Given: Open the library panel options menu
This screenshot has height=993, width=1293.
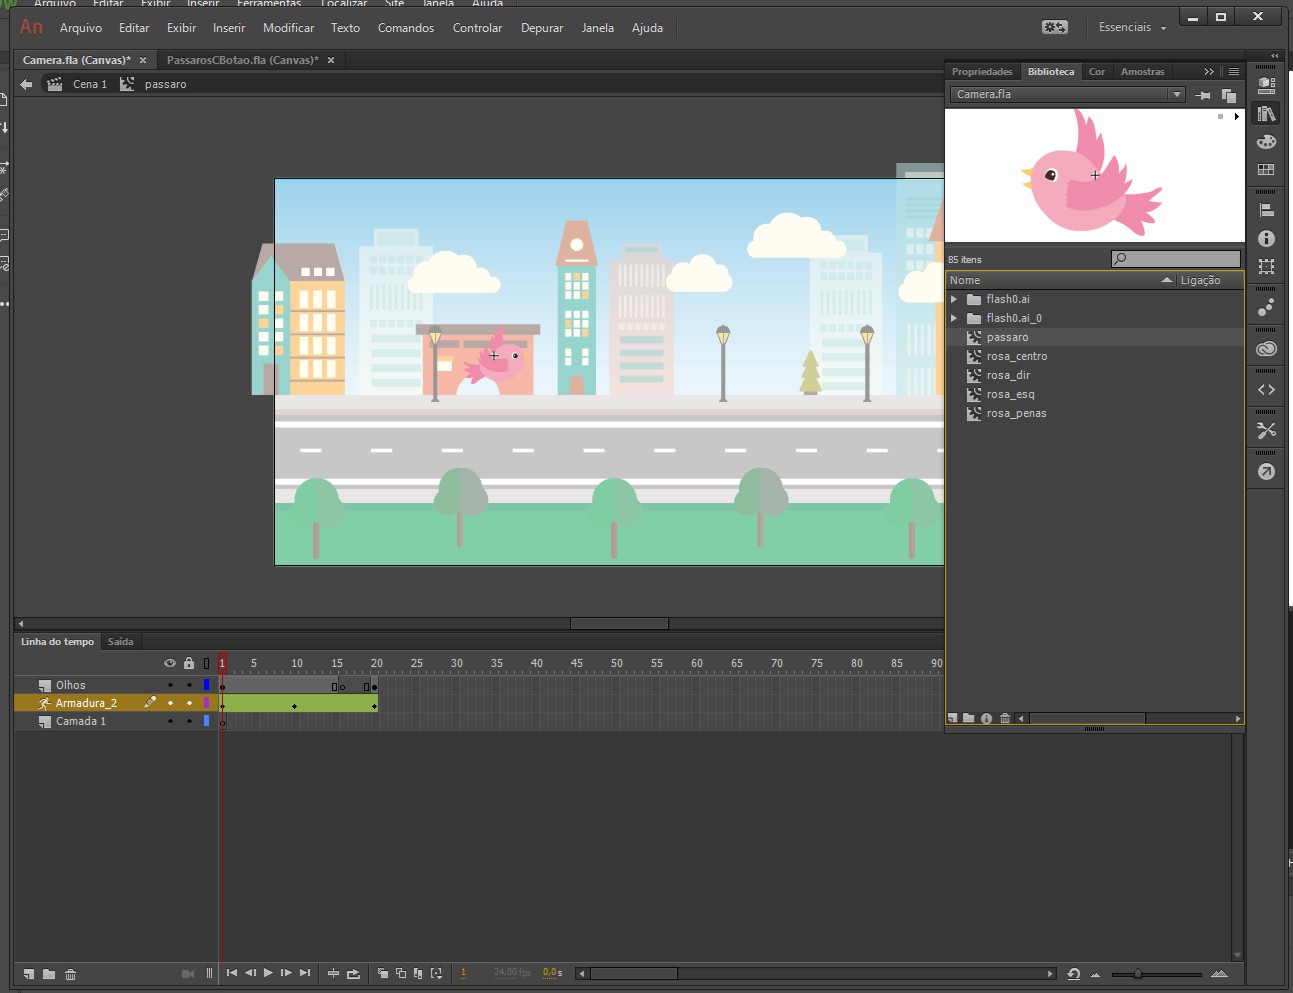Looking at the screenshot, I should pos(1234,72).
